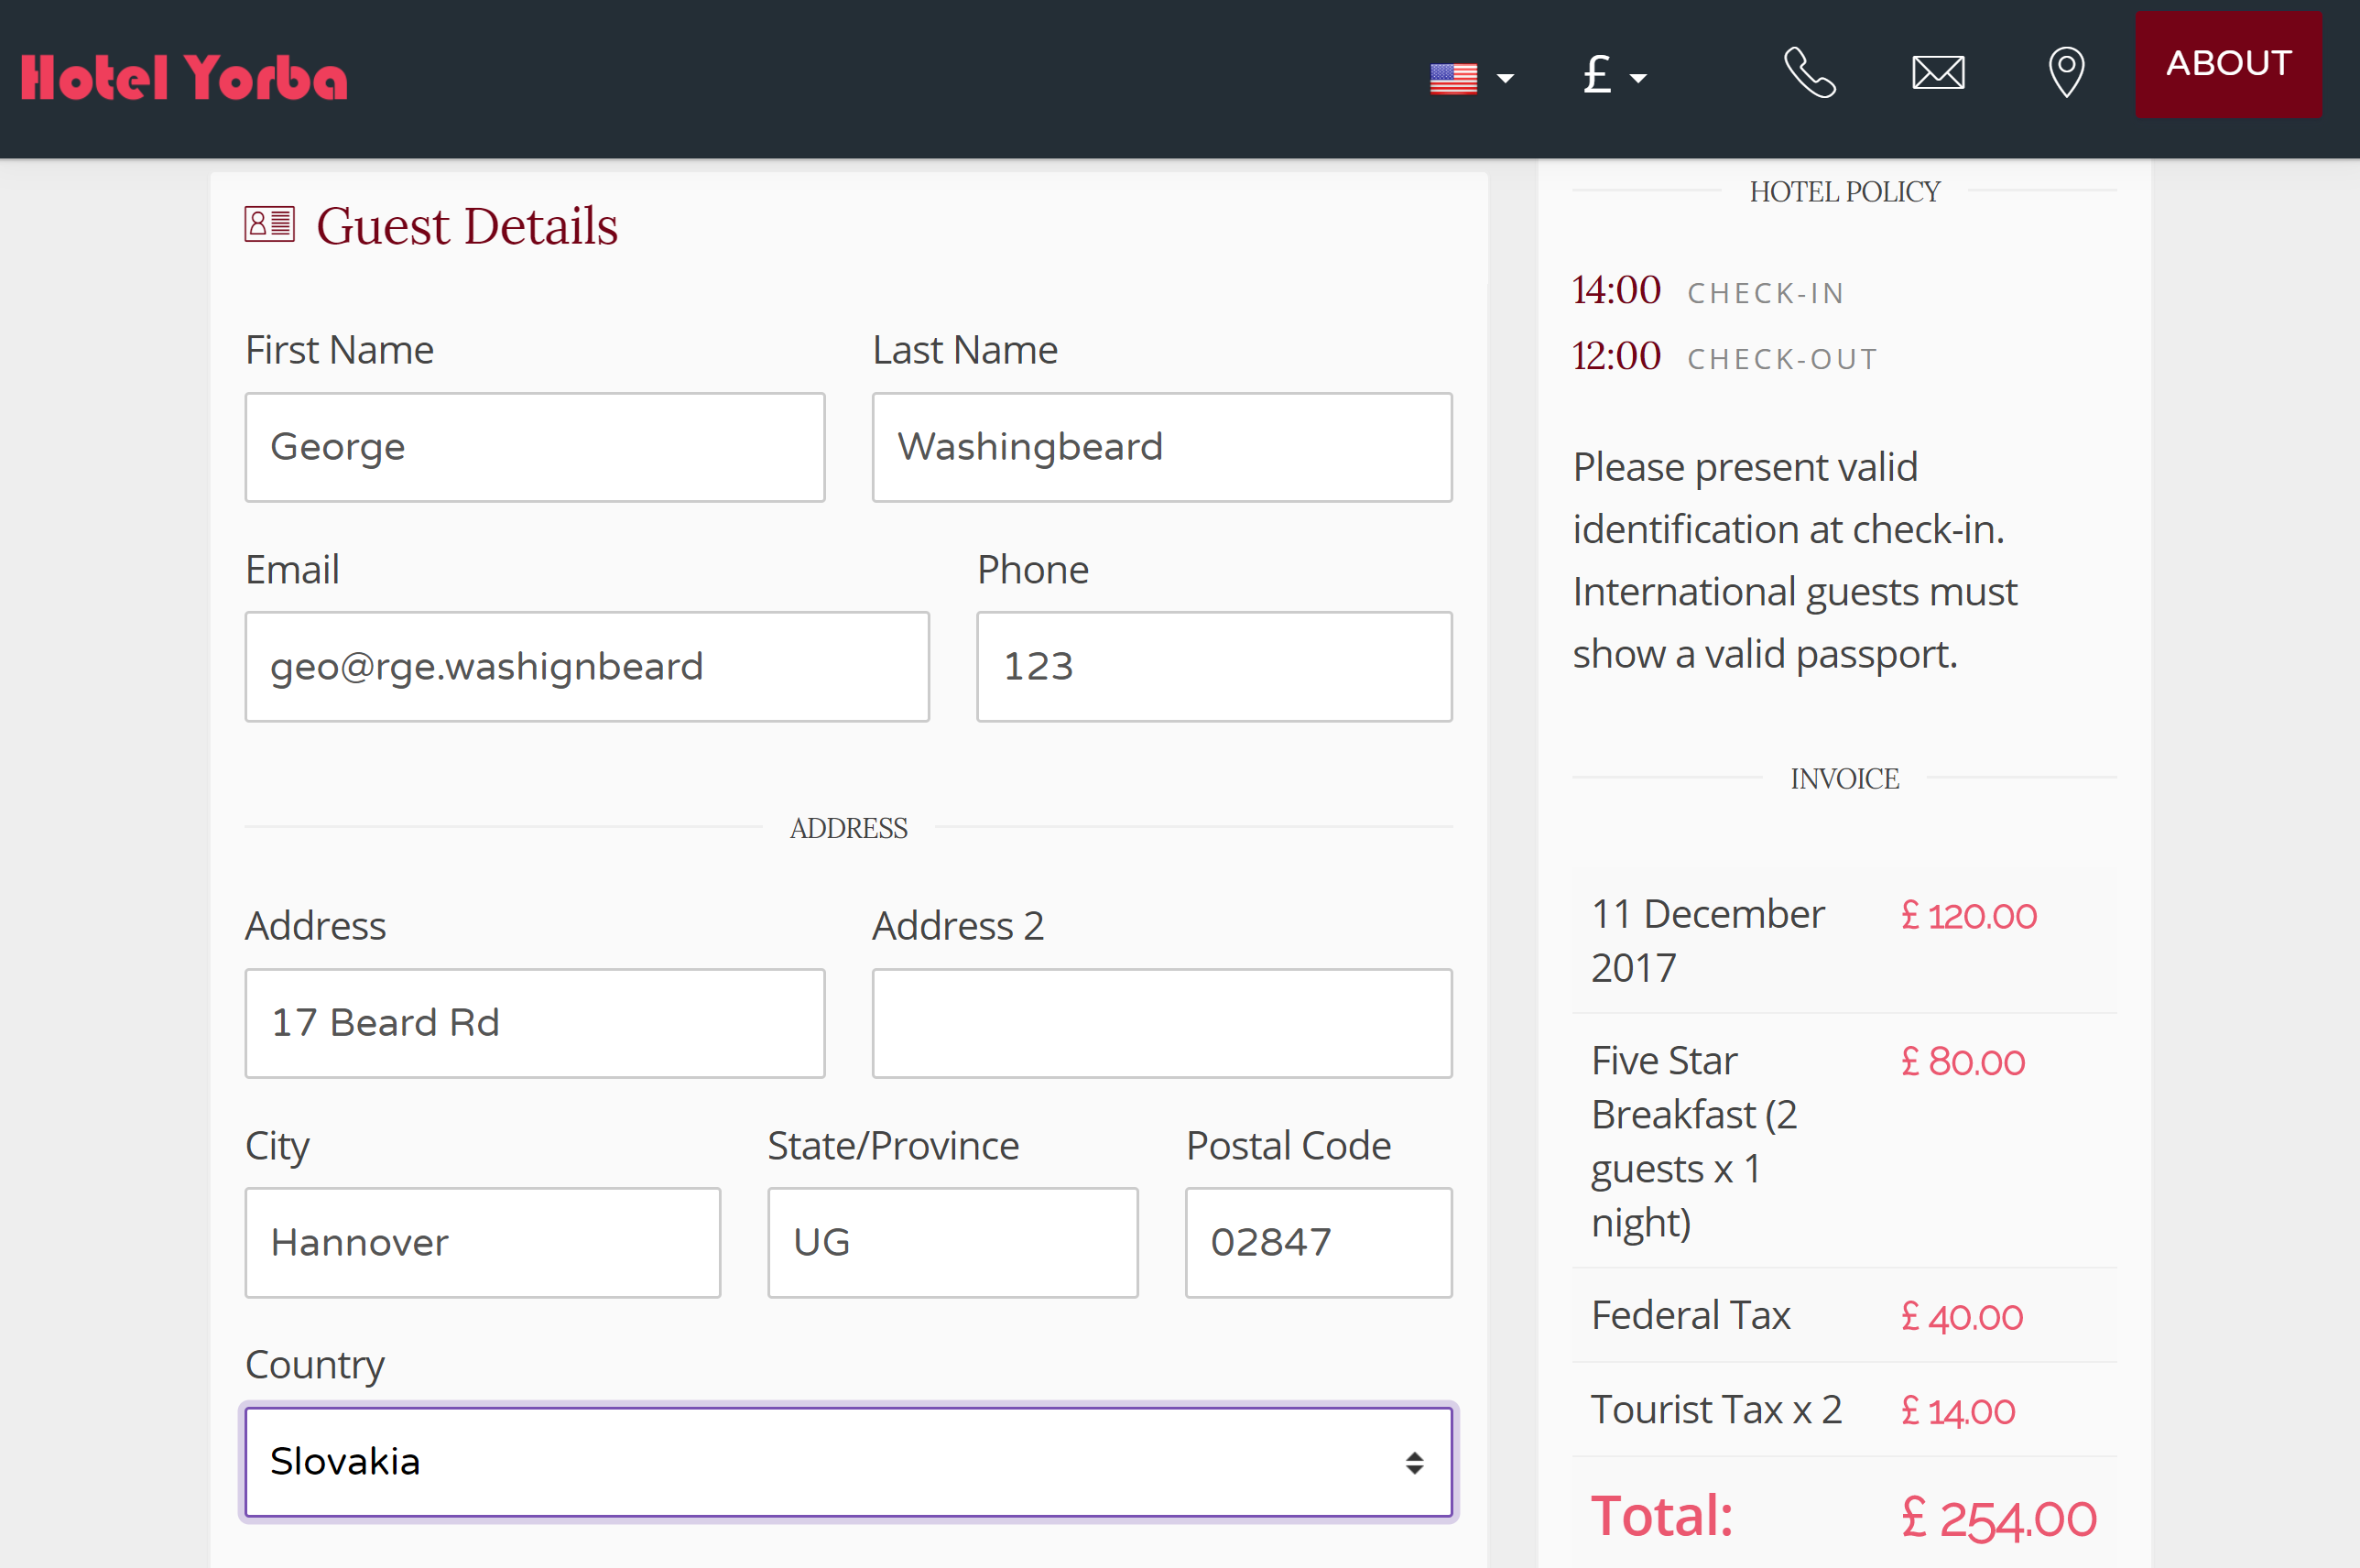Screen dimensions: 2360x1568
Task: Click the £ 254.00 total amount
Action: click(x=1997, y=1518)
